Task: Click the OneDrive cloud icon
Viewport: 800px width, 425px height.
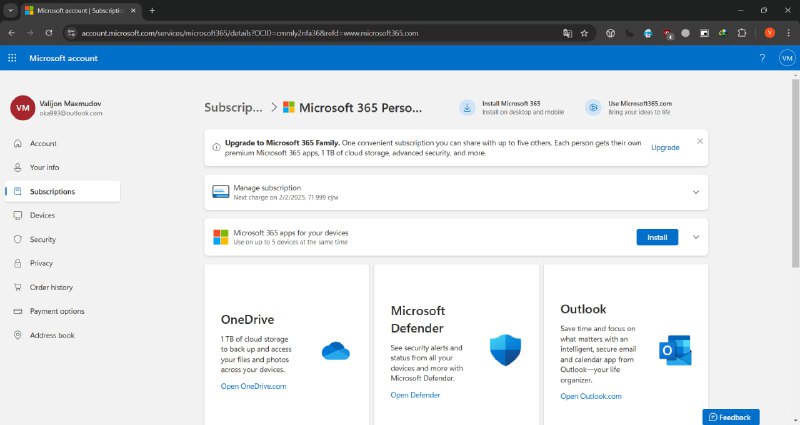Action: tap(336, 352)
